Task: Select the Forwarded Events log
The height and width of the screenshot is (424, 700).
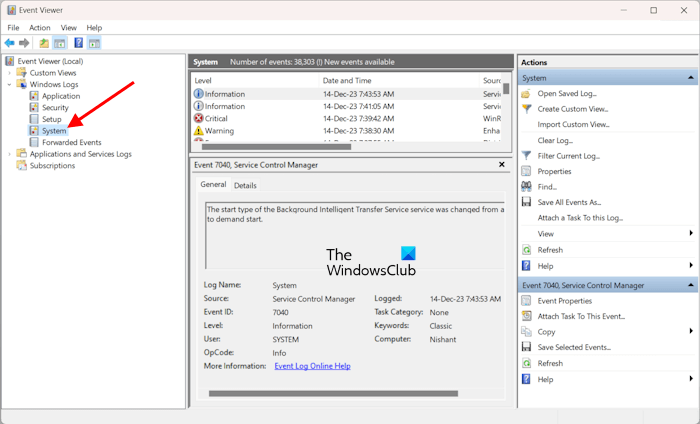Action: (71, 142)
